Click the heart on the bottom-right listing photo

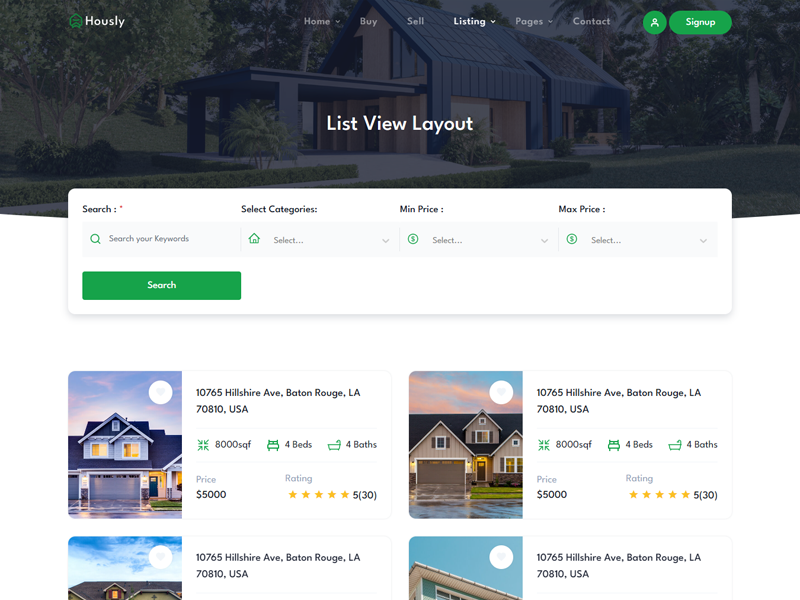[x=501, y=557]
